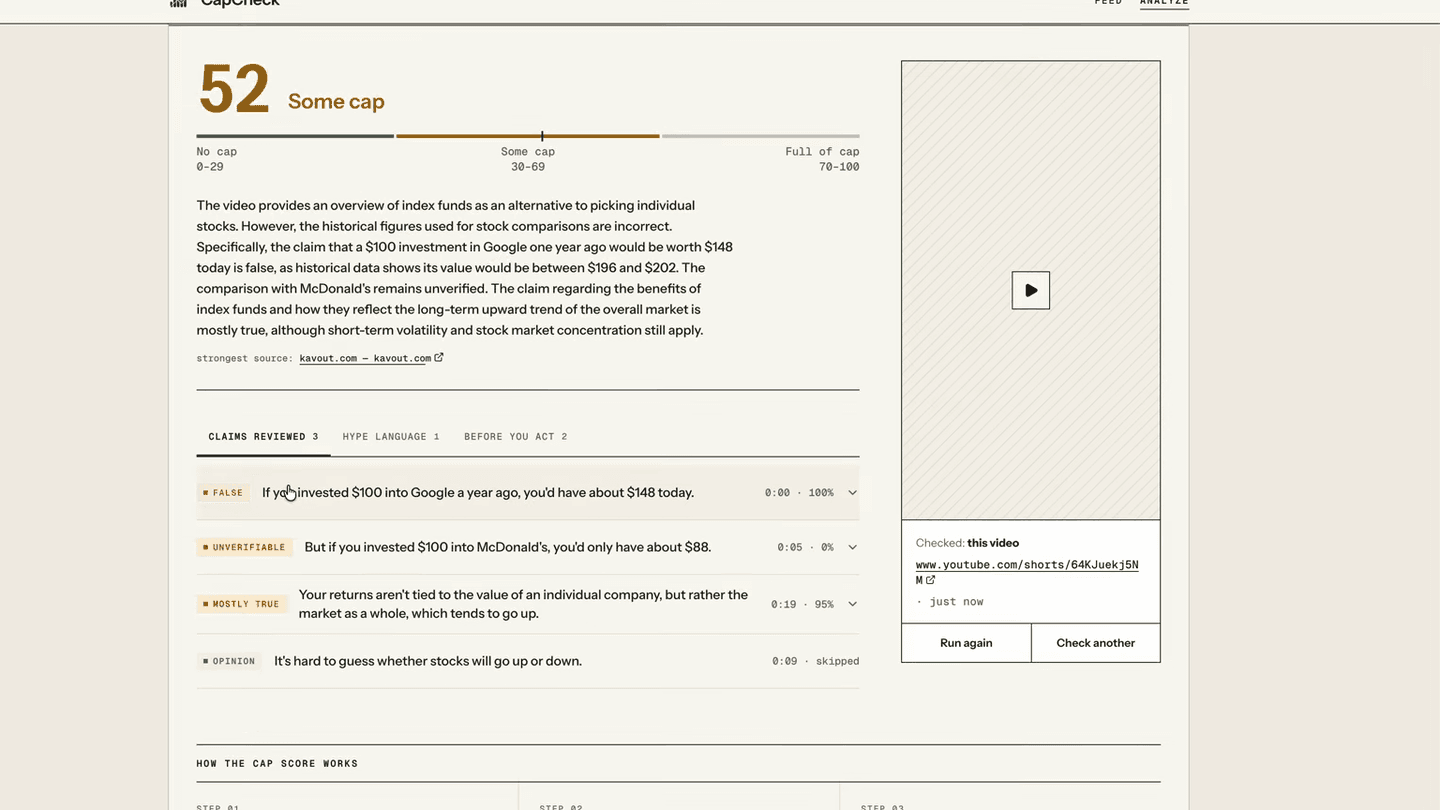Click the market as a whole claim text

coord(523,604)
